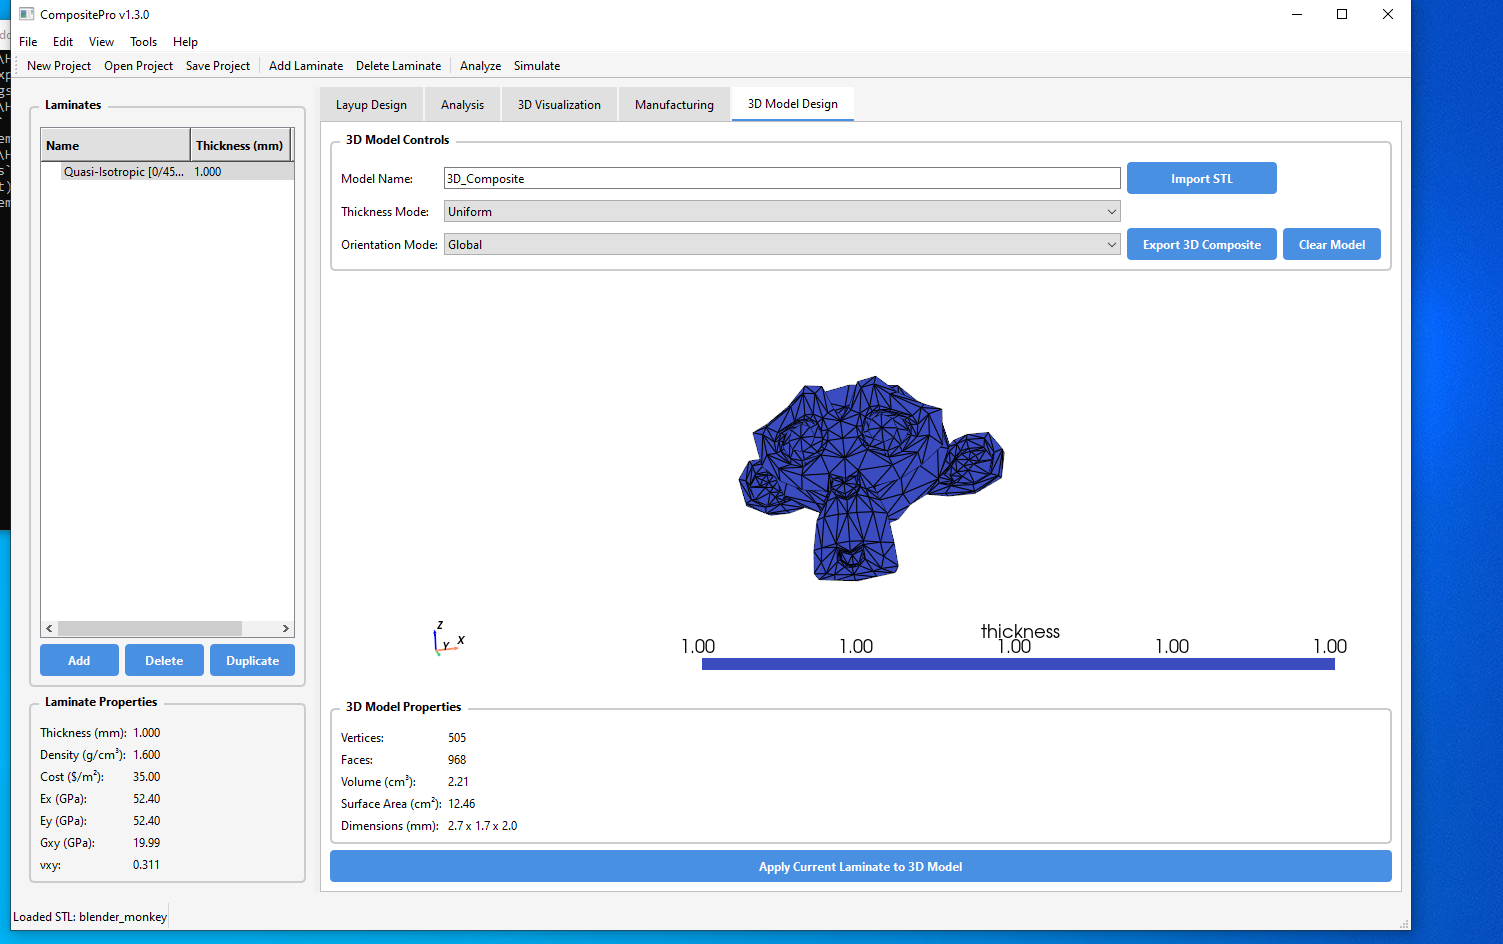Image resolution: width=1503 pixels, height=944 pixels.
Task: Open the Orientation Mode dropdown
Action: (782, 245)
